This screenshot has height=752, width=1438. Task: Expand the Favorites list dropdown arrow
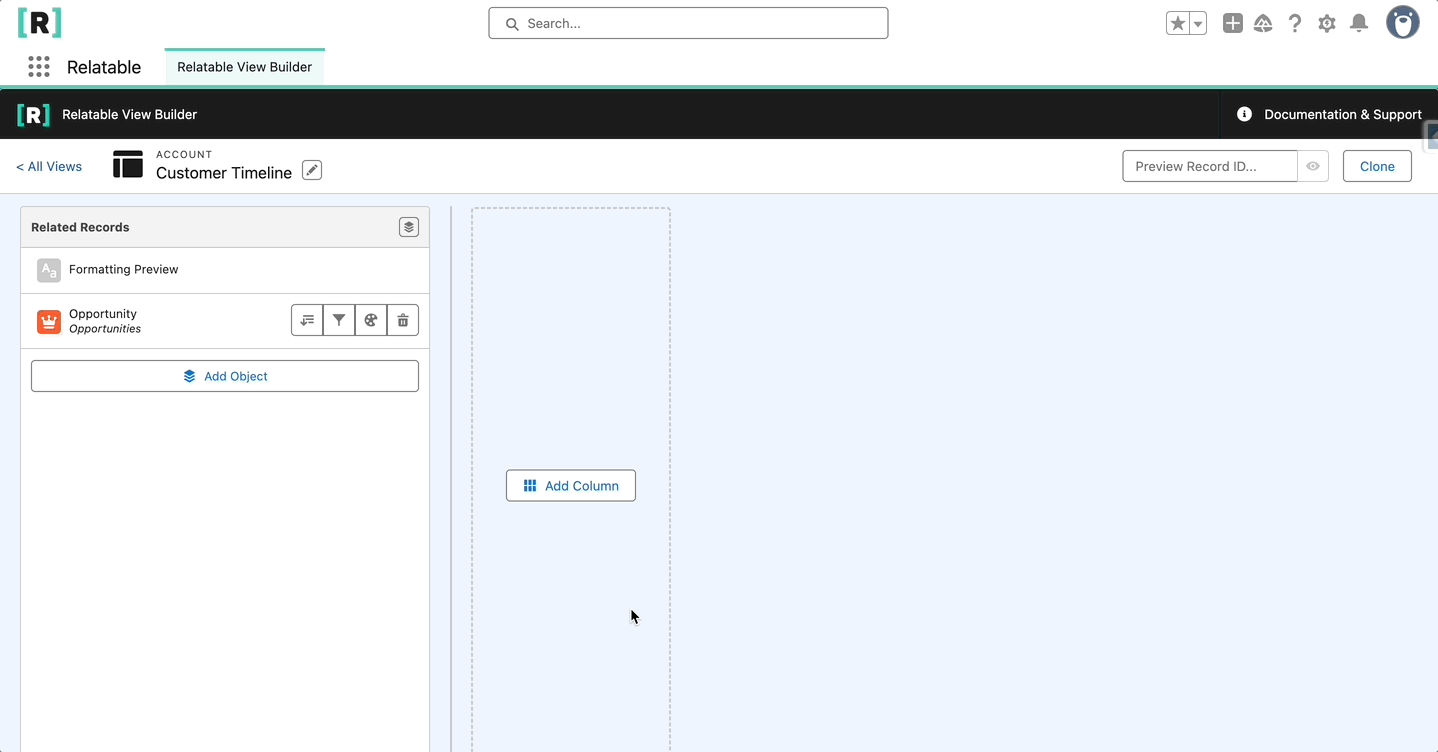1198,23
